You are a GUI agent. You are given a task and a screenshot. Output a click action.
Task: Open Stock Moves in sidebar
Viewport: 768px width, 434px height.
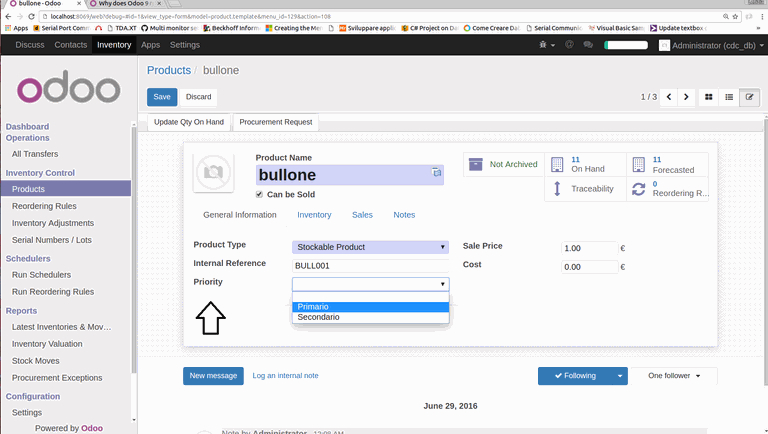click(36, 361)
